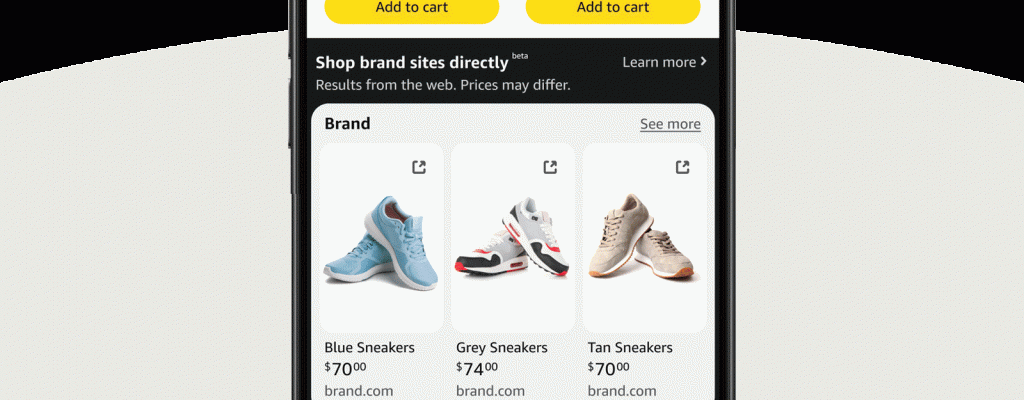
Task: Click the $74.00 price on Grey Sneakers
Action: pyautogui.click(x=477, y=368)
